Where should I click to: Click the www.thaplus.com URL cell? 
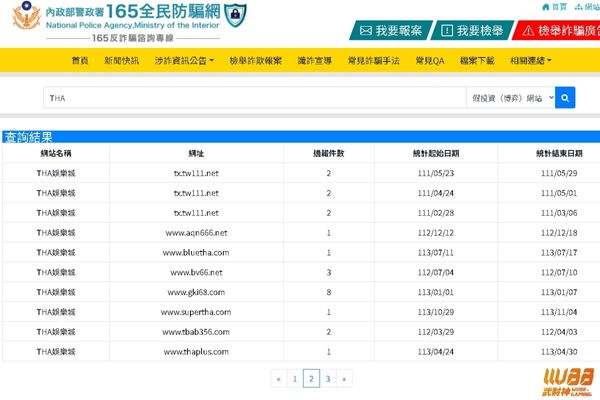pyautogui.click(x=196, y=352)
